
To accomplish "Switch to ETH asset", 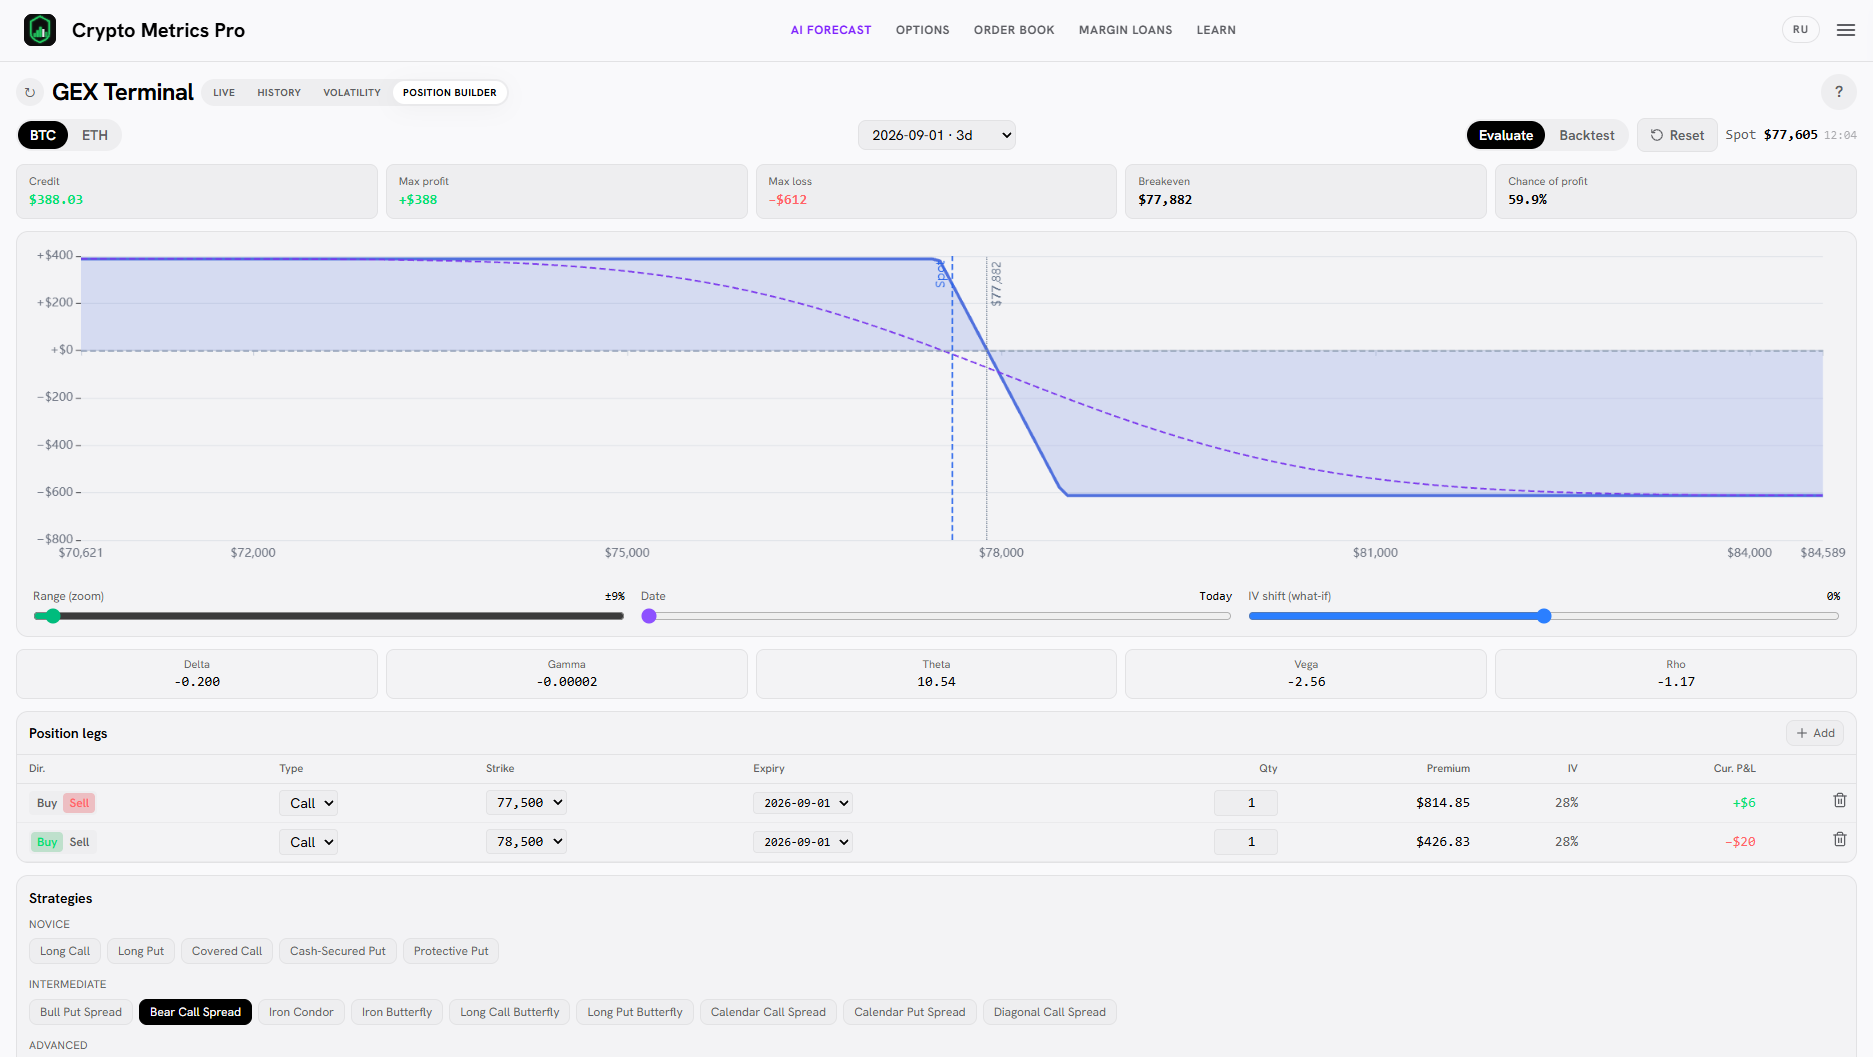I will pyautogui.click(x=95, y=135).
